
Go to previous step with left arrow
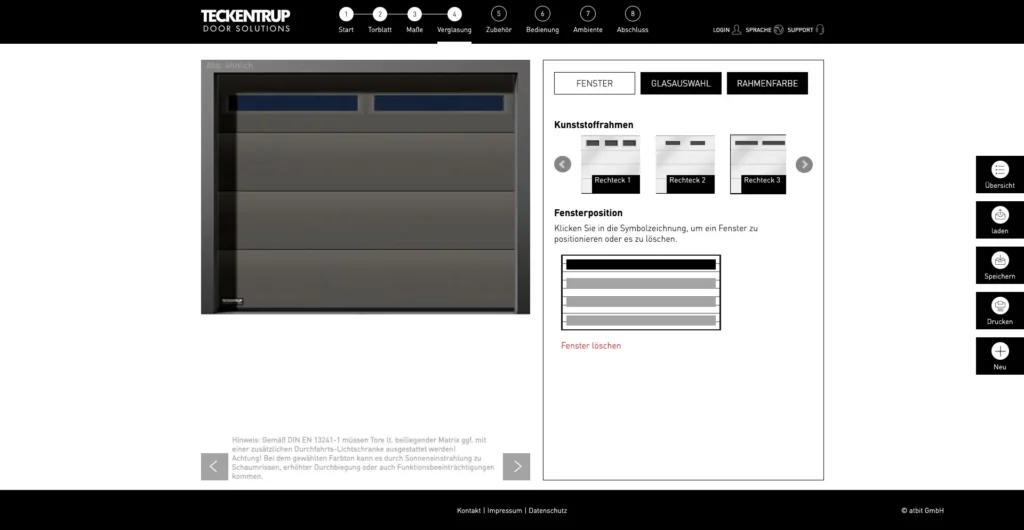point(214,466)
